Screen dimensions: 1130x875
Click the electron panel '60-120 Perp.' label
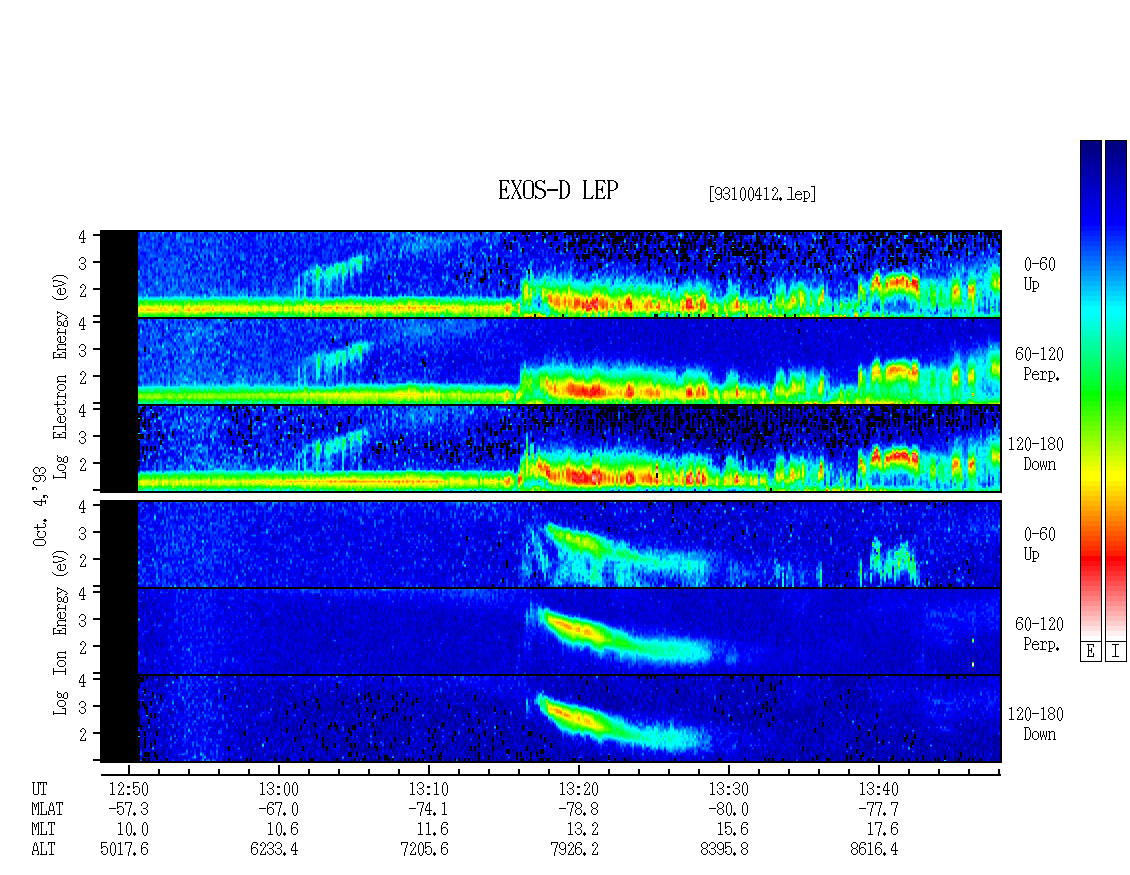point(1039,364)
